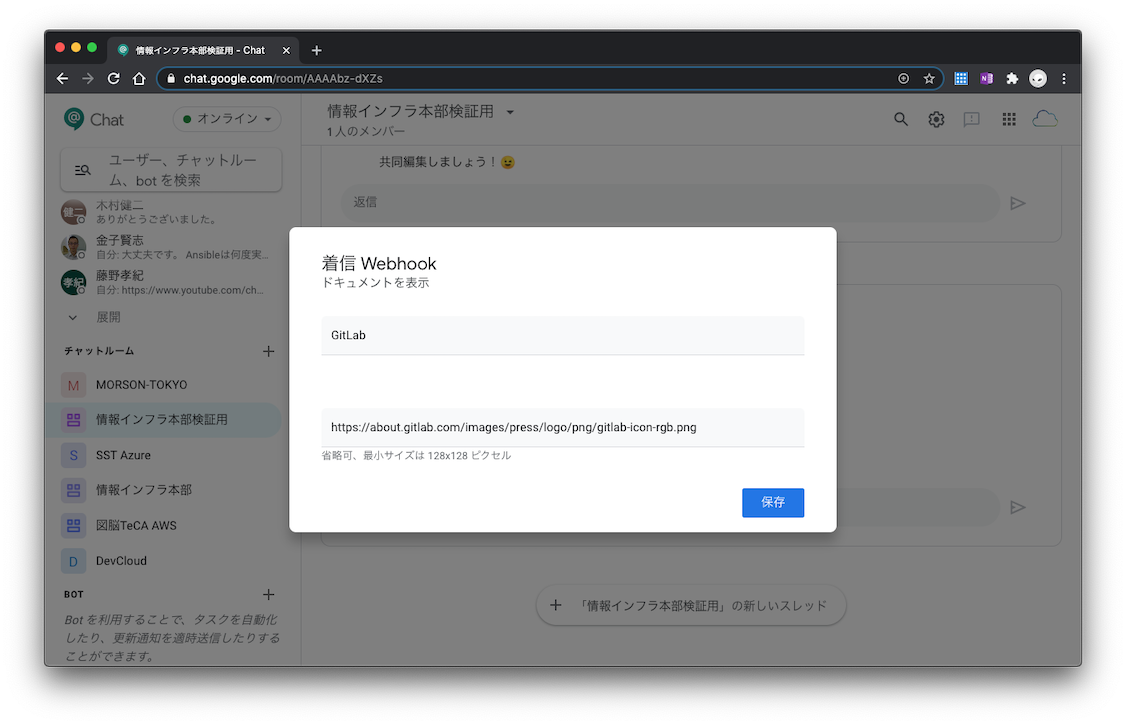Click the Save (保存) button
Image resolution: width=1126 pixels, height=725 pixels.
point(772,502)
